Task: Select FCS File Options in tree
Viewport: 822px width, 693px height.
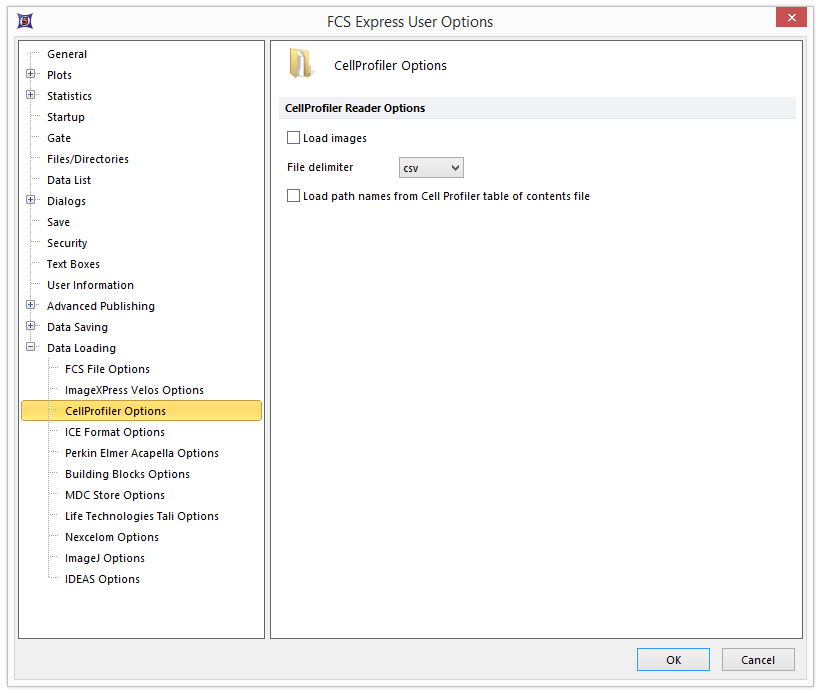Action: (107, 369)
